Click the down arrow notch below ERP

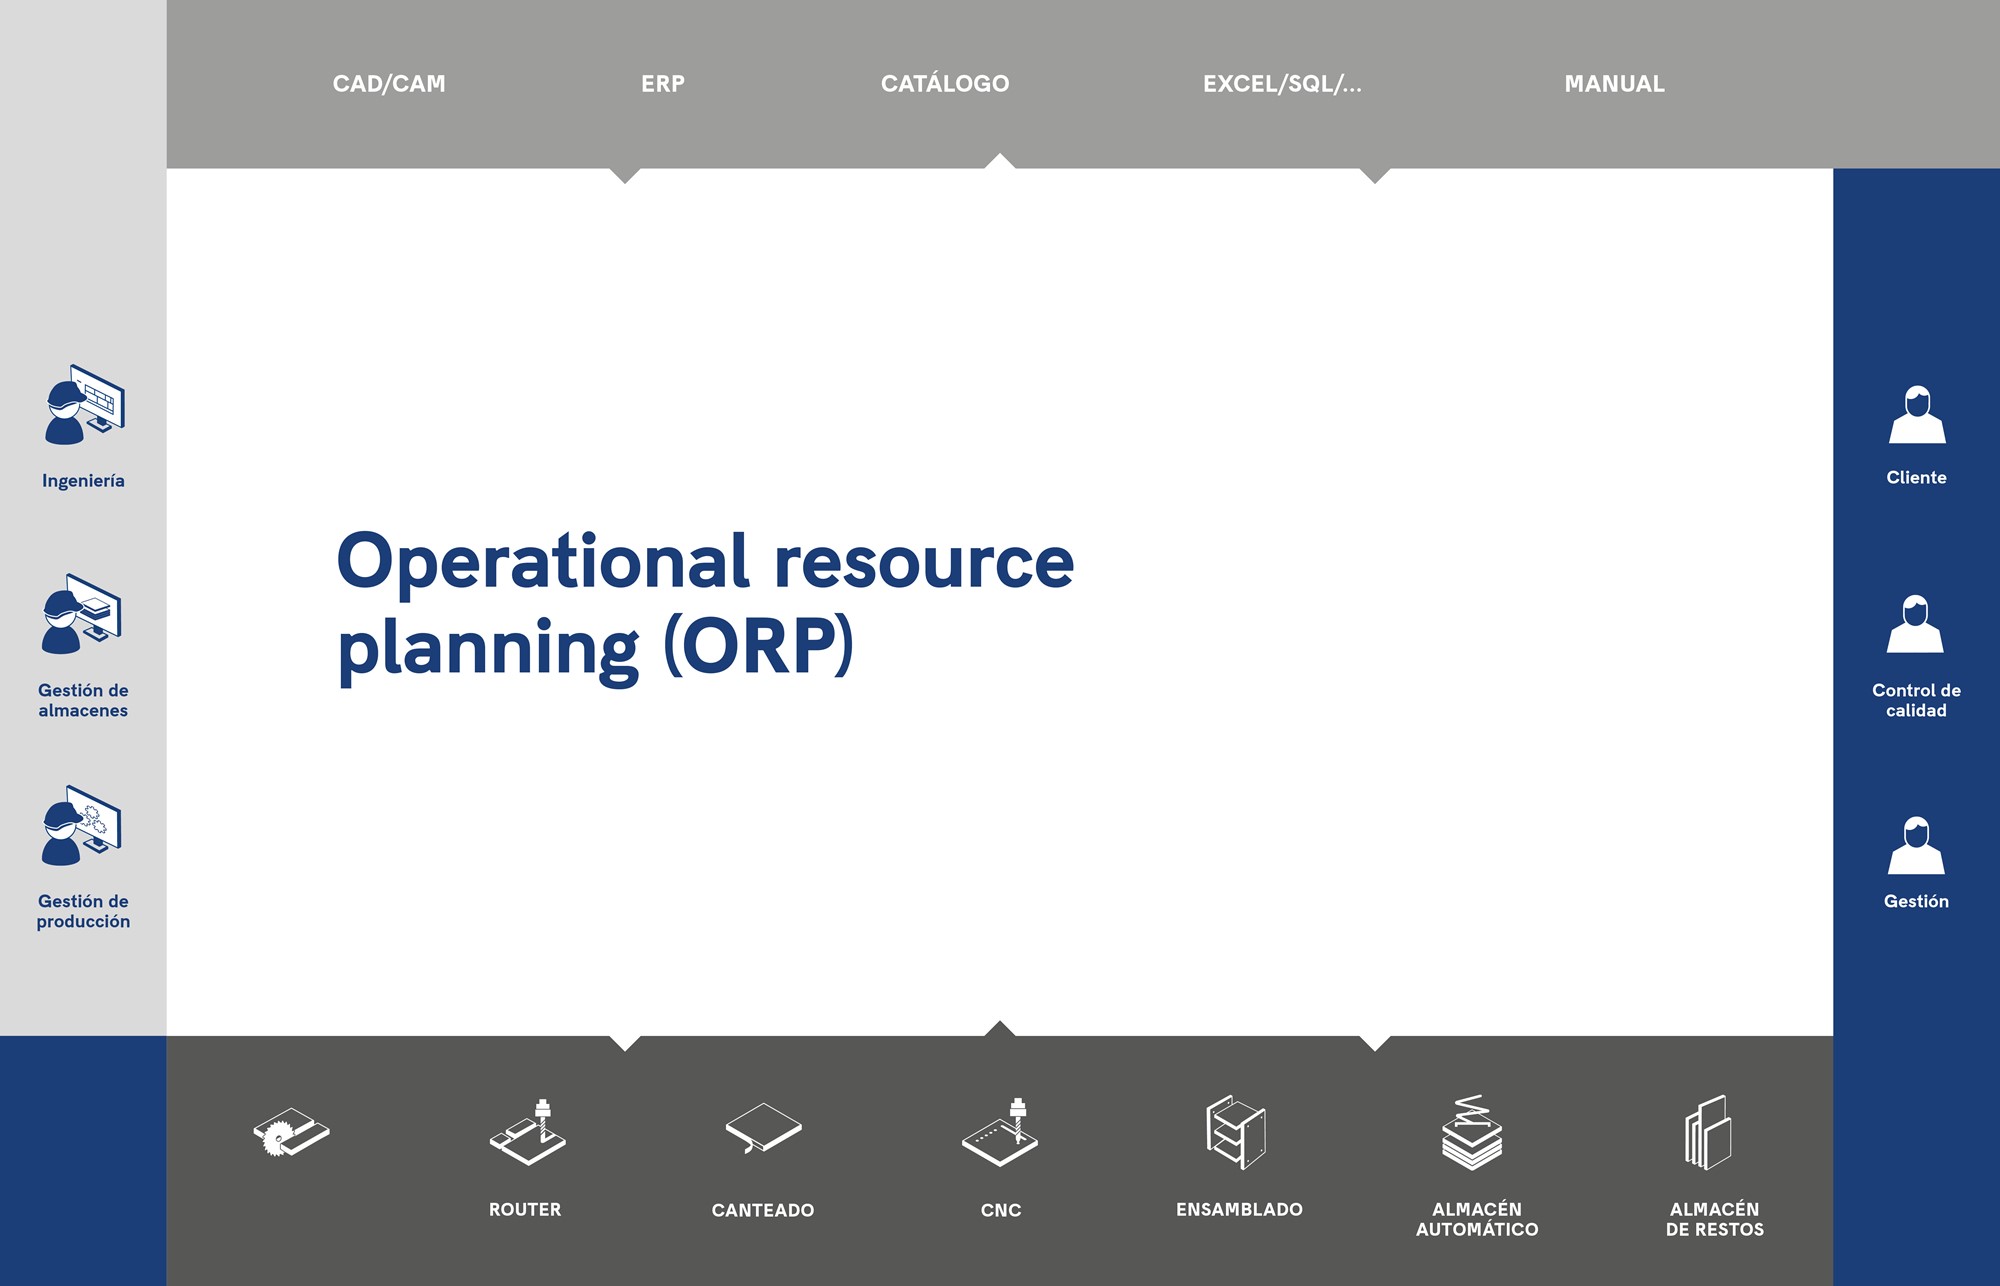point(625,175)
